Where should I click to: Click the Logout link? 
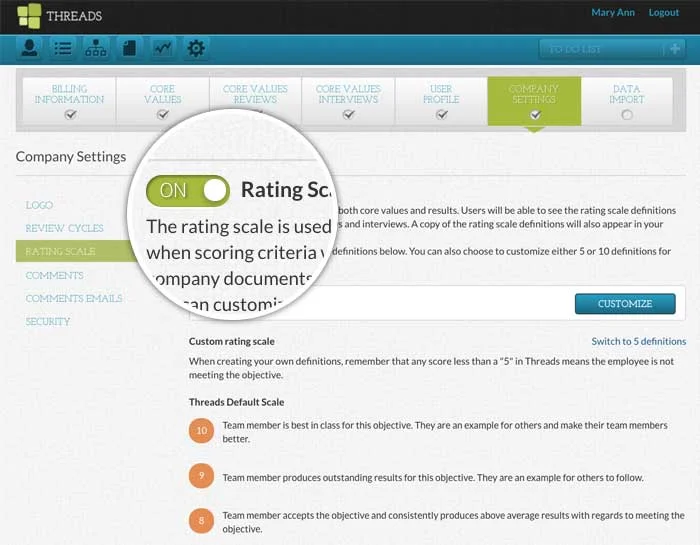[x=664, y=12]
